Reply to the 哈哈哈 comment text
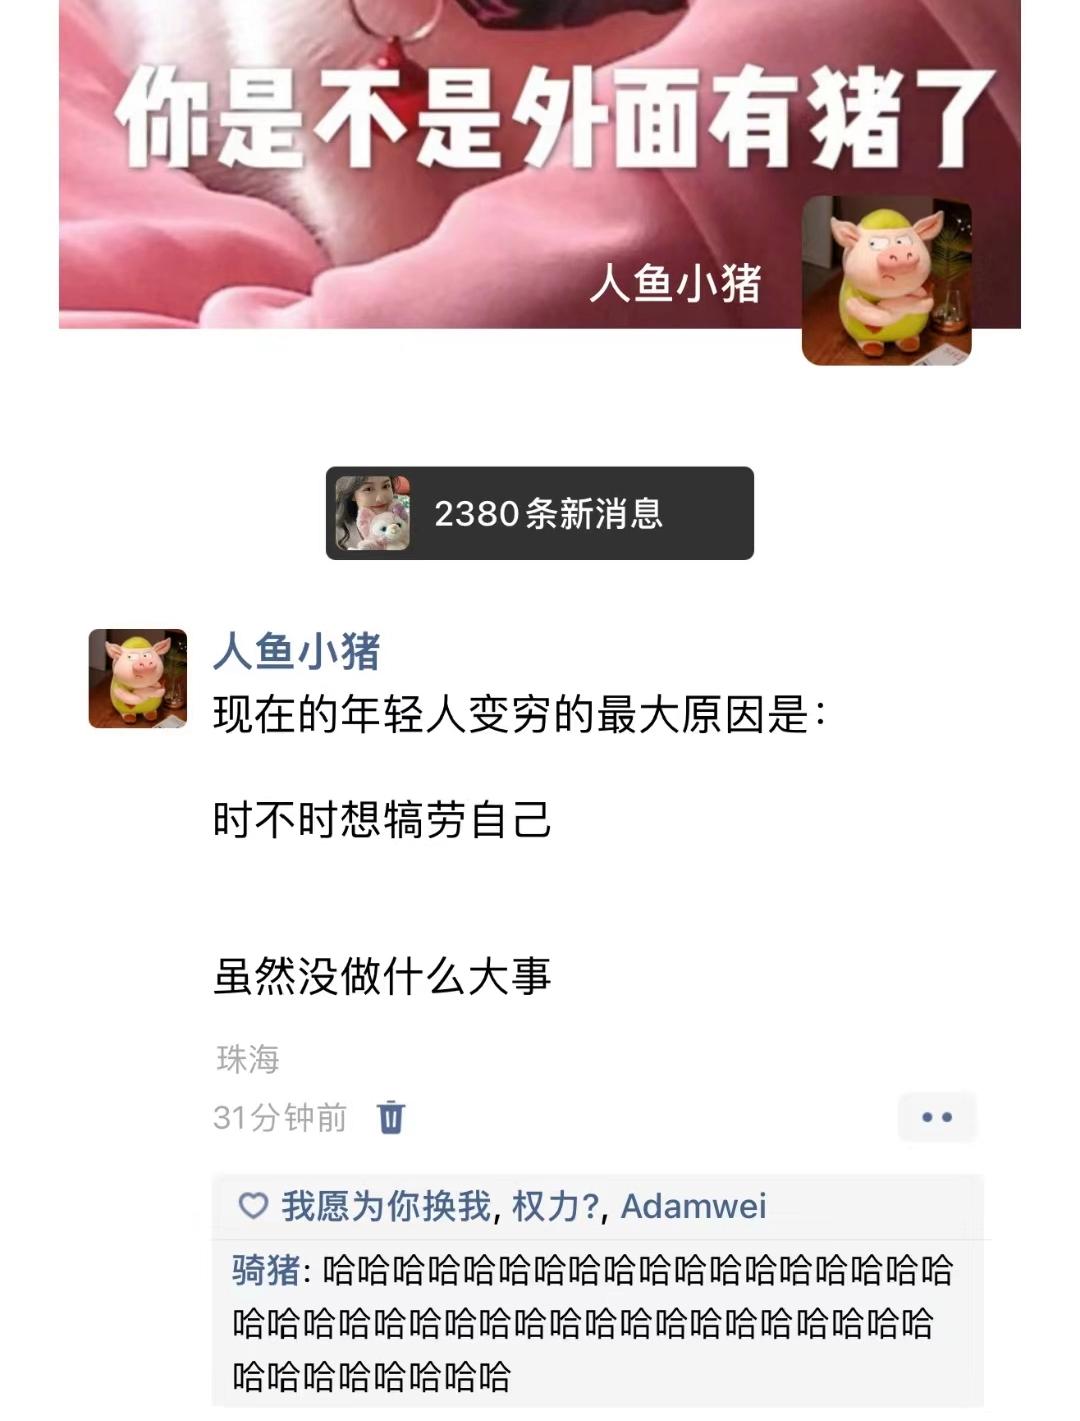Viewport: 1080px width, 1421px height. [x=592, y=1323]
